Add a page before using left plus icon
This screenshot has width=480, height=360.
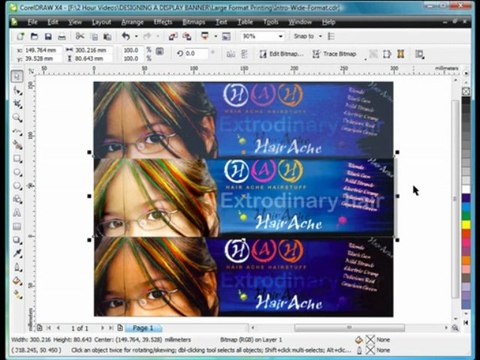point(39,328)
